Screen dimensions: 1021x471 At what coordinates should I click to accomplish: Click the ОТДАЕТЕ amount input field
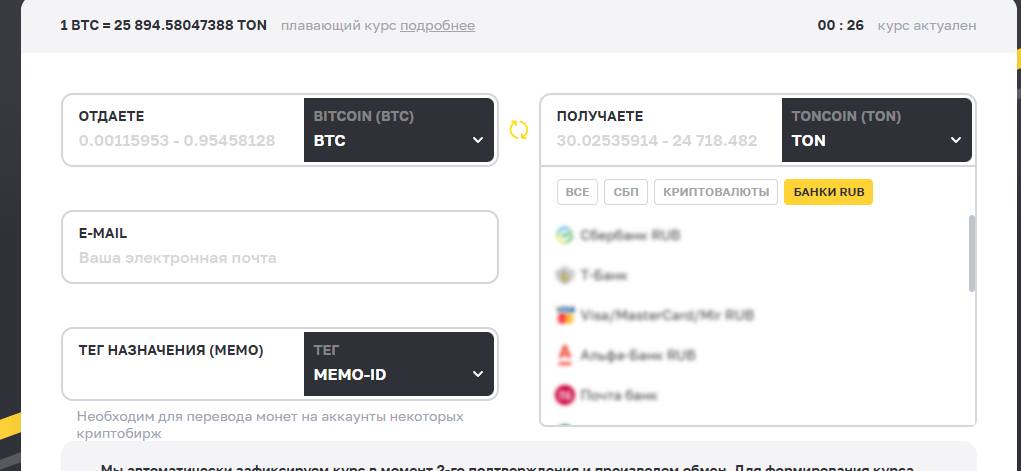(x=184, y=130)
